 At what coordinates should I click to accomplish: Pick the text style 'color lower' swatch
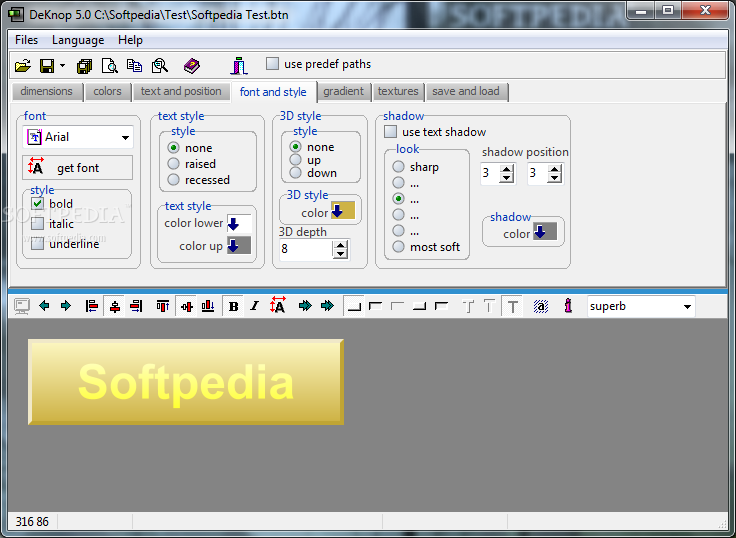239,224
